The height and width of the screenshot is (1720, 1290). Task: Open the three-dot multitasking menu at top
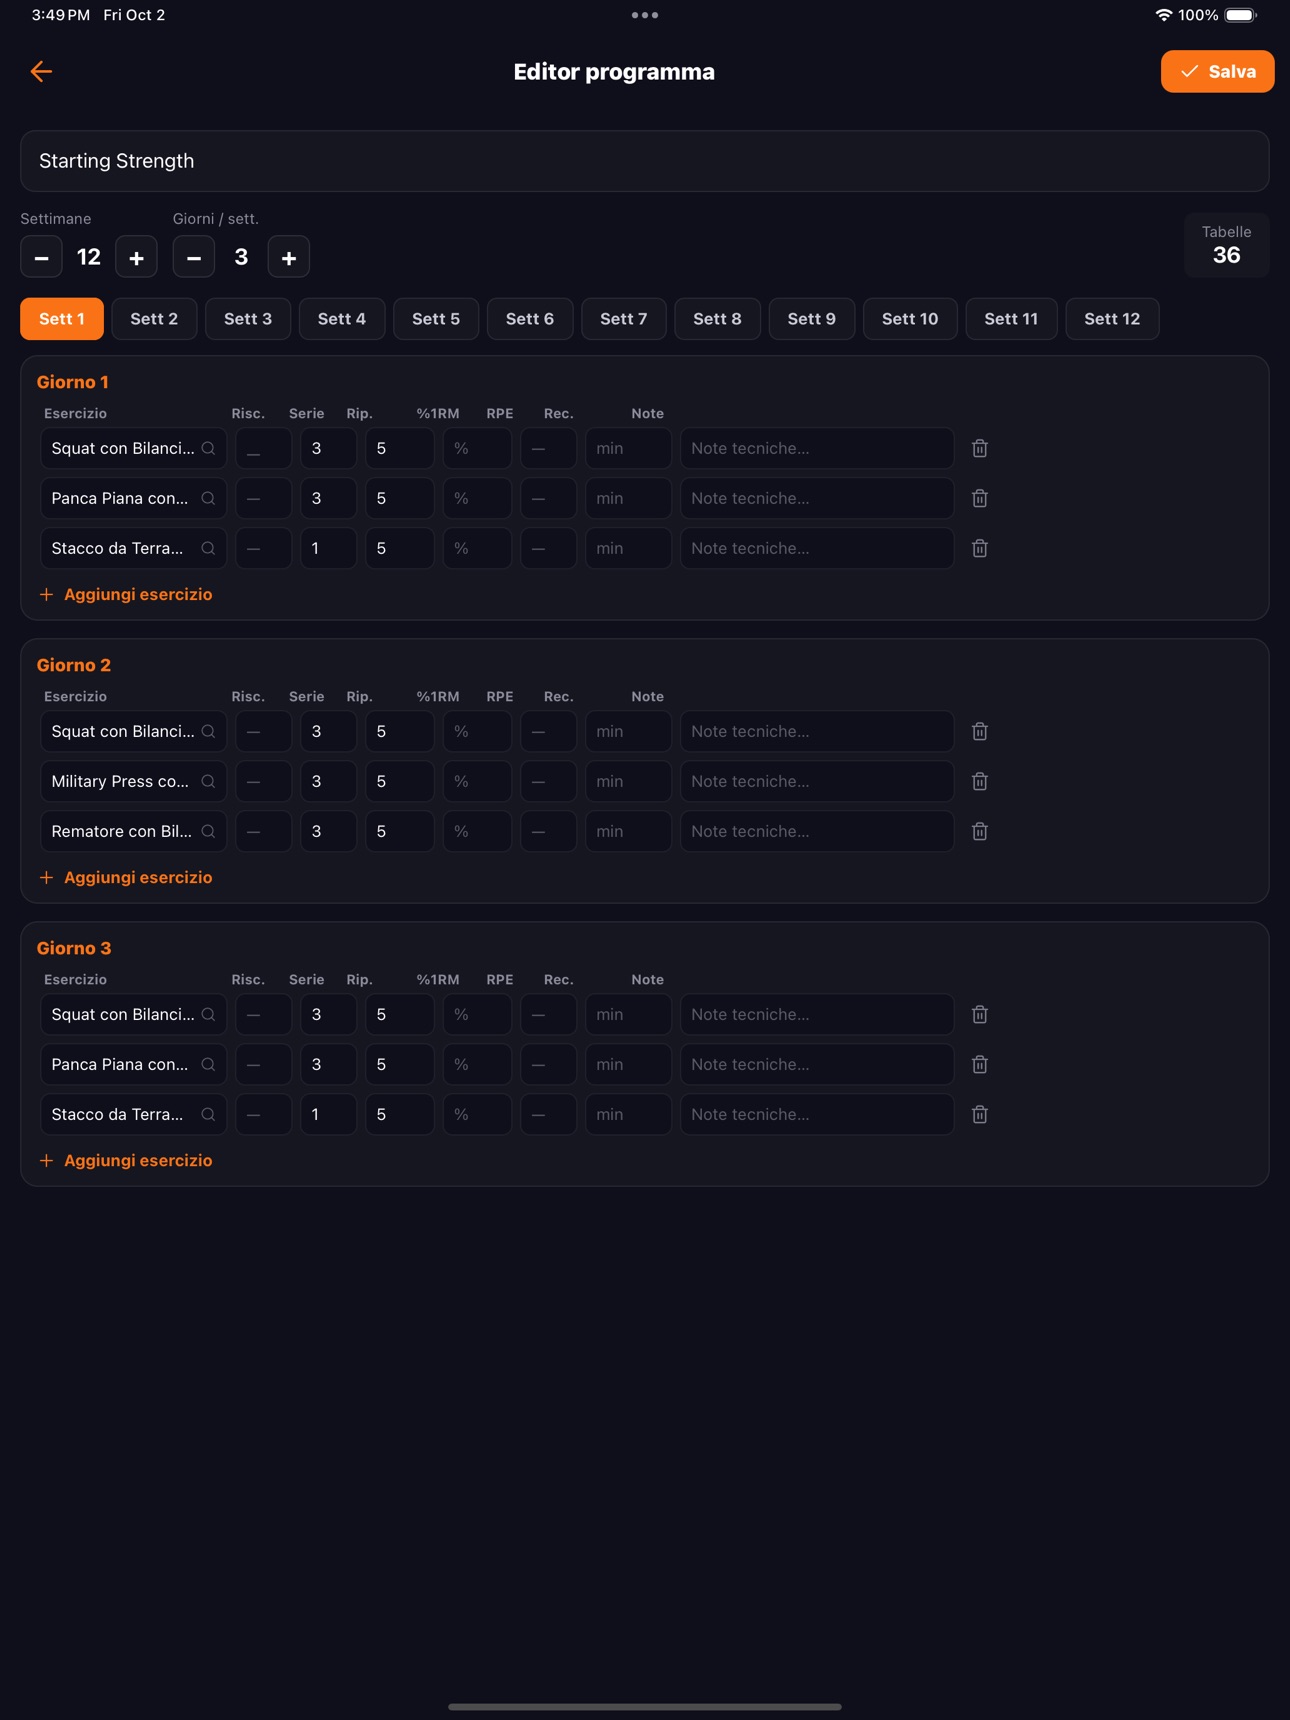[645, 15]
